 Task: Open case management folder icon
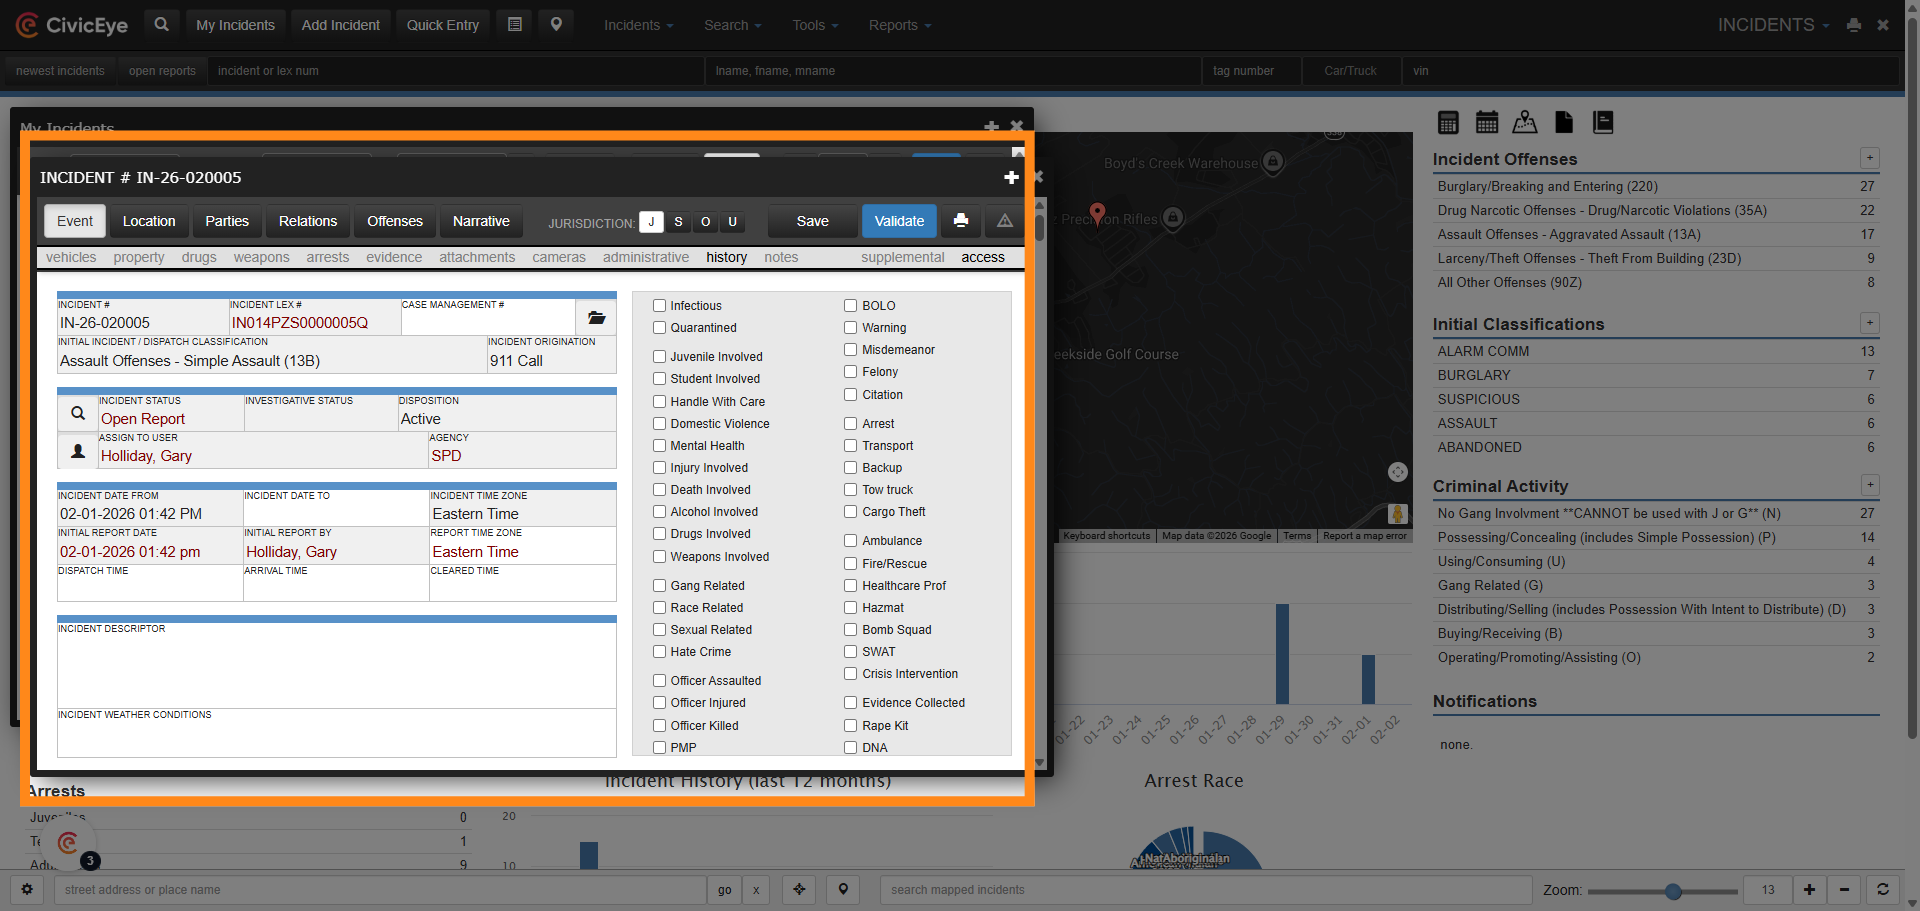pos(596,318)
